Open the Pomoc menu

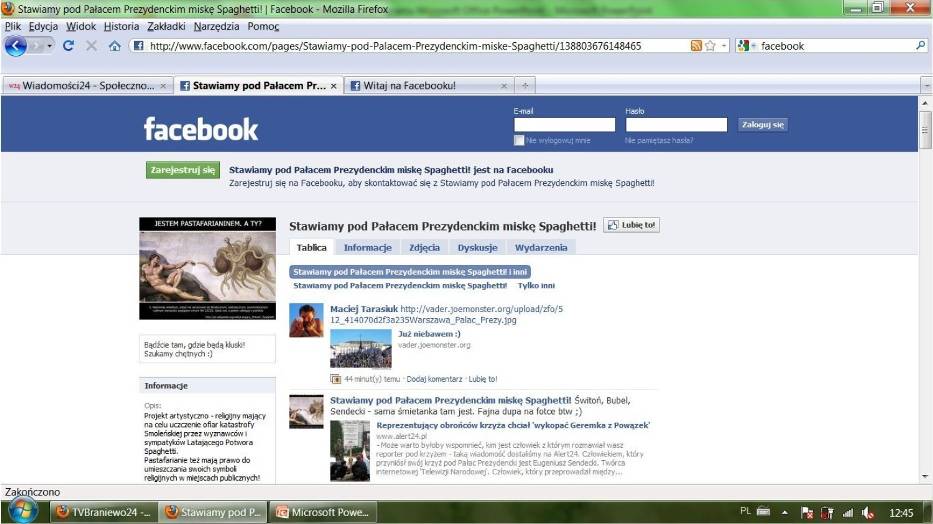(263, 26)
